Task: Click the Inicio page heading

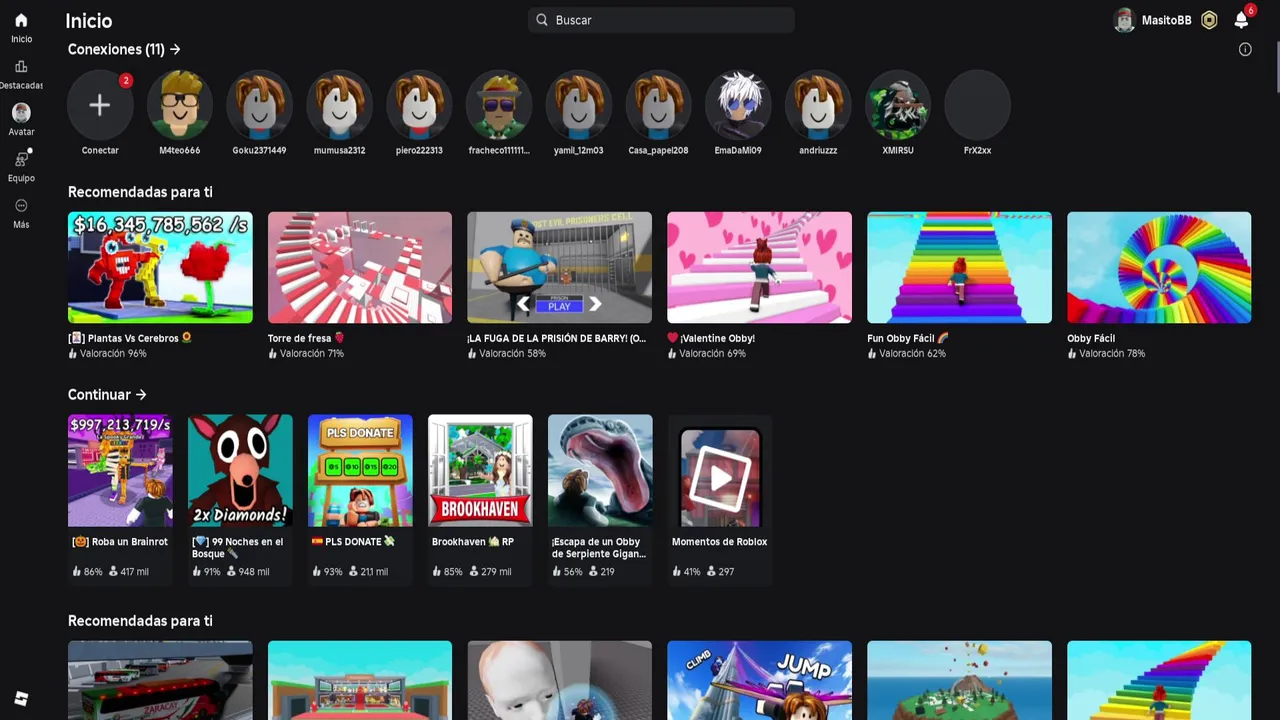Action: (89, 20)
